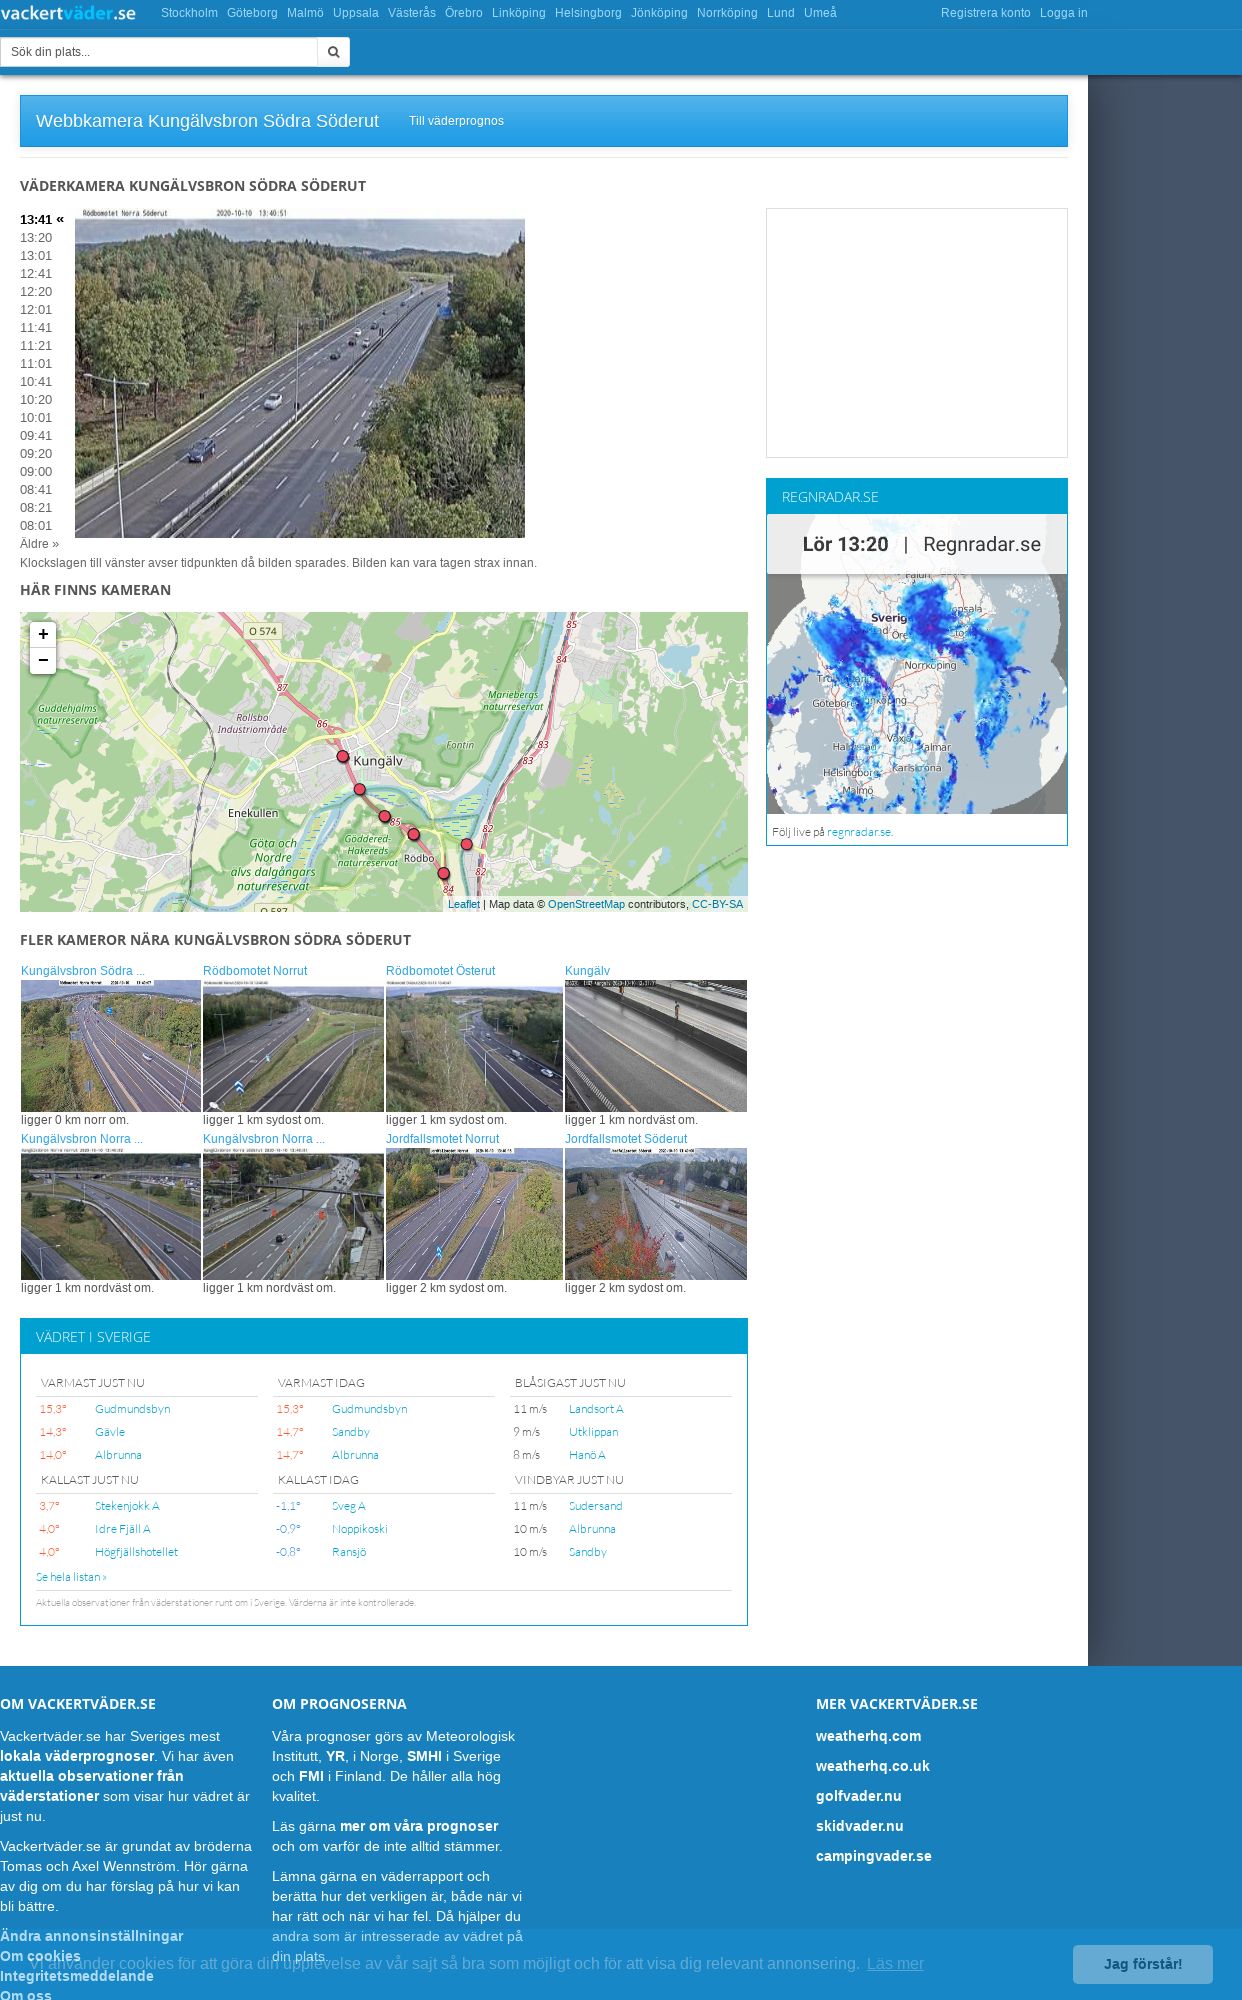Select the 12:41 camera snapshot

pos(36,274)
